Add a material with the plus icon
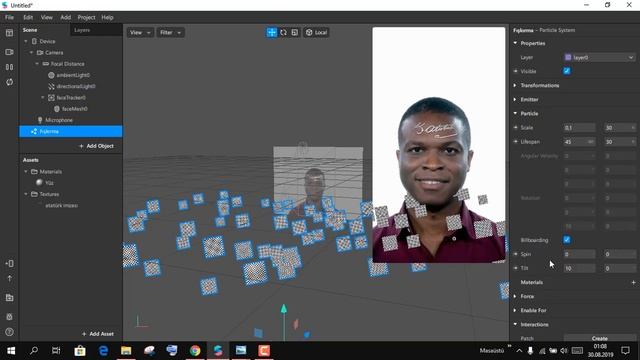This screenshot has height=360, width=640. 633,282
